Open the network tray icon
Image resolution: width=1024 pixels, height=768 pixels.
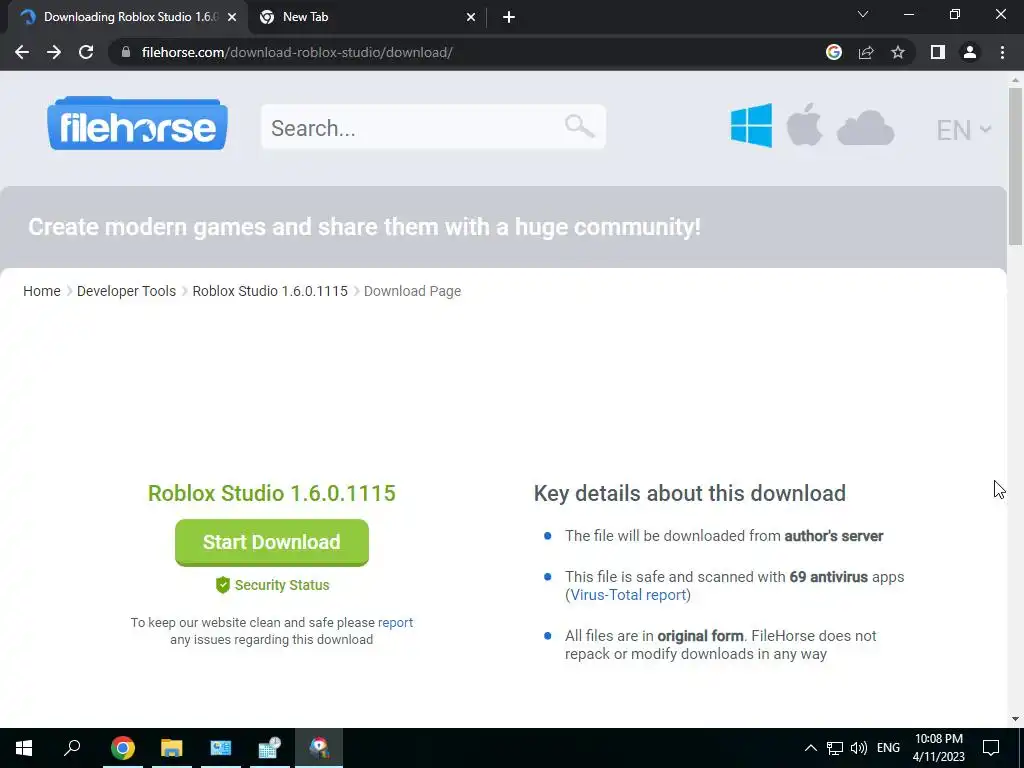pos(835,748)
